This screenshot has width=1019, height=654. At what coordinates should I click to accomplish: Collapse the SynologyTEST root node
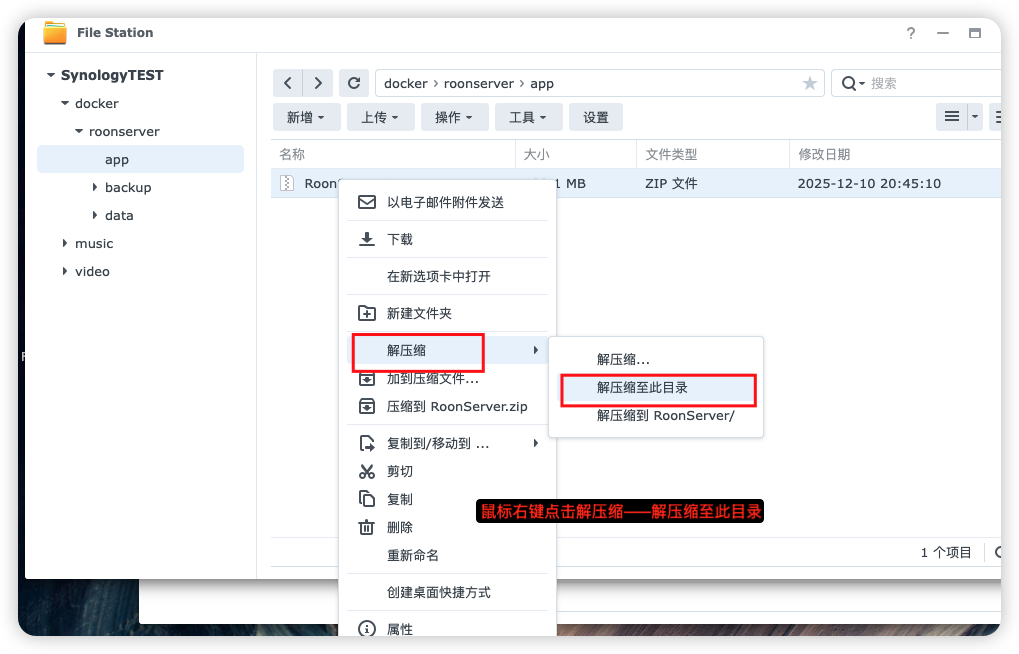pos(51,75)
